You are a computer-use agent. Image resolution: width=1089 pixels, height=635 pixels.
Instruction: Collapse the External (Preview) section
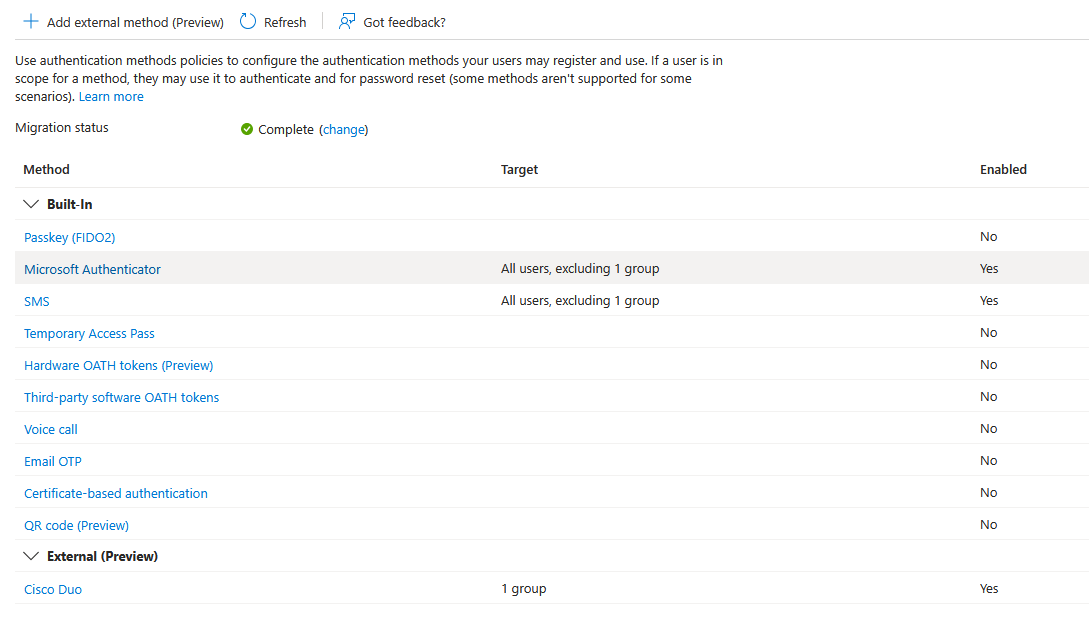point(31,556)
